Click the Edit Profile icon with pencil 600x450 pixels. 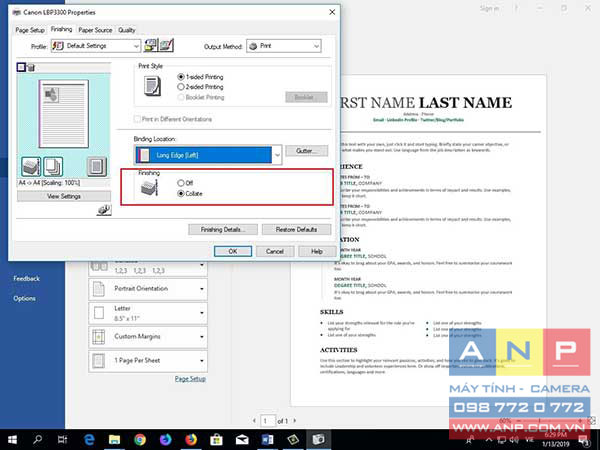pyautogui.click(x=166, y=46)
